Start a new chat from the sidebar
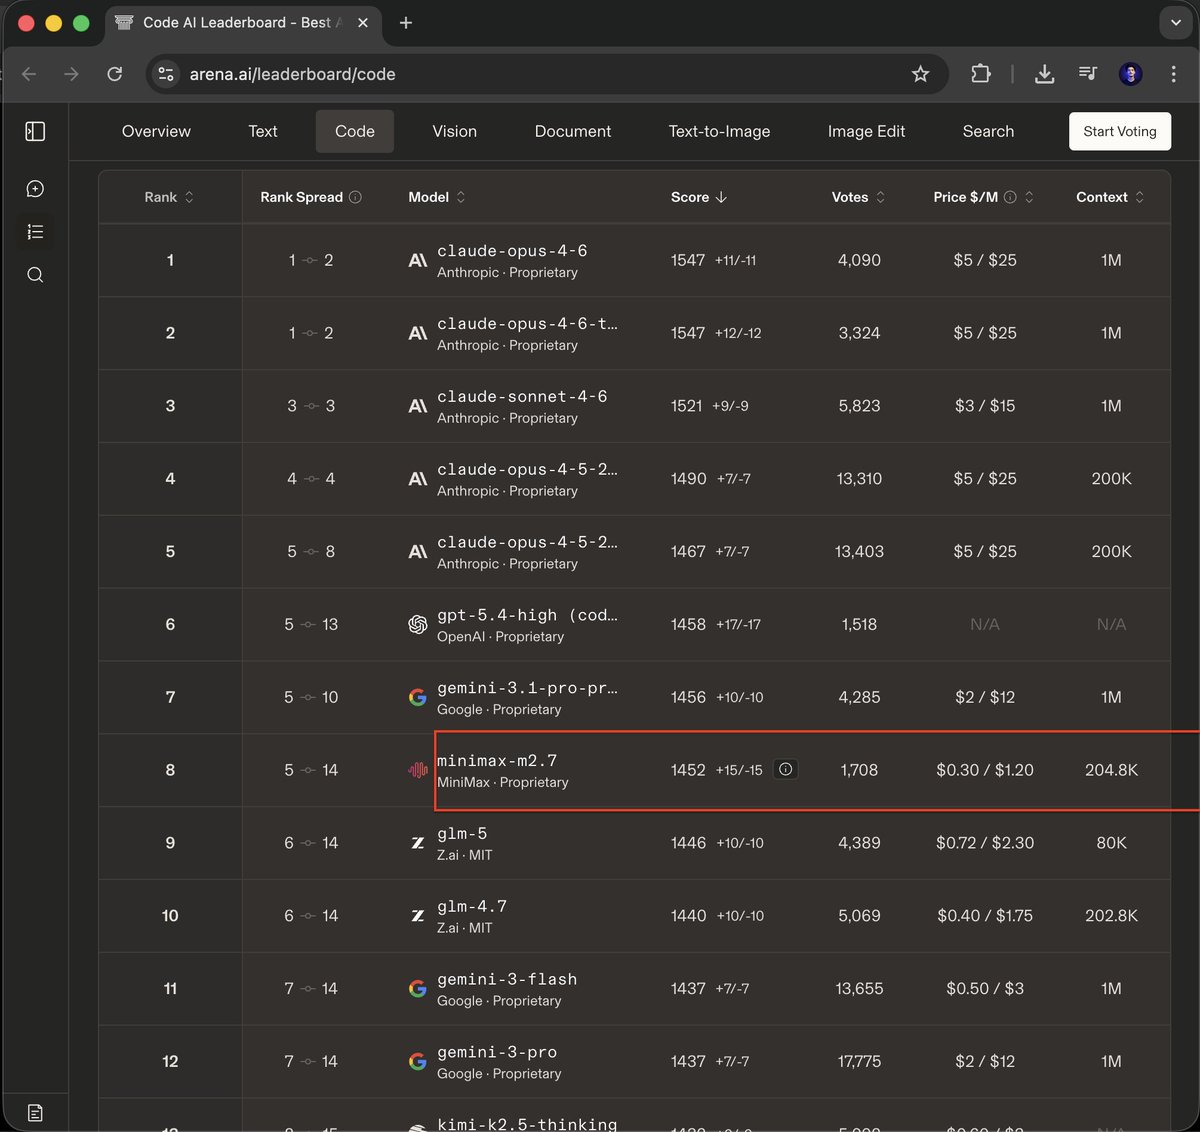The height and width of the screenshot is (1132, 1200). [x=35, y=189]
